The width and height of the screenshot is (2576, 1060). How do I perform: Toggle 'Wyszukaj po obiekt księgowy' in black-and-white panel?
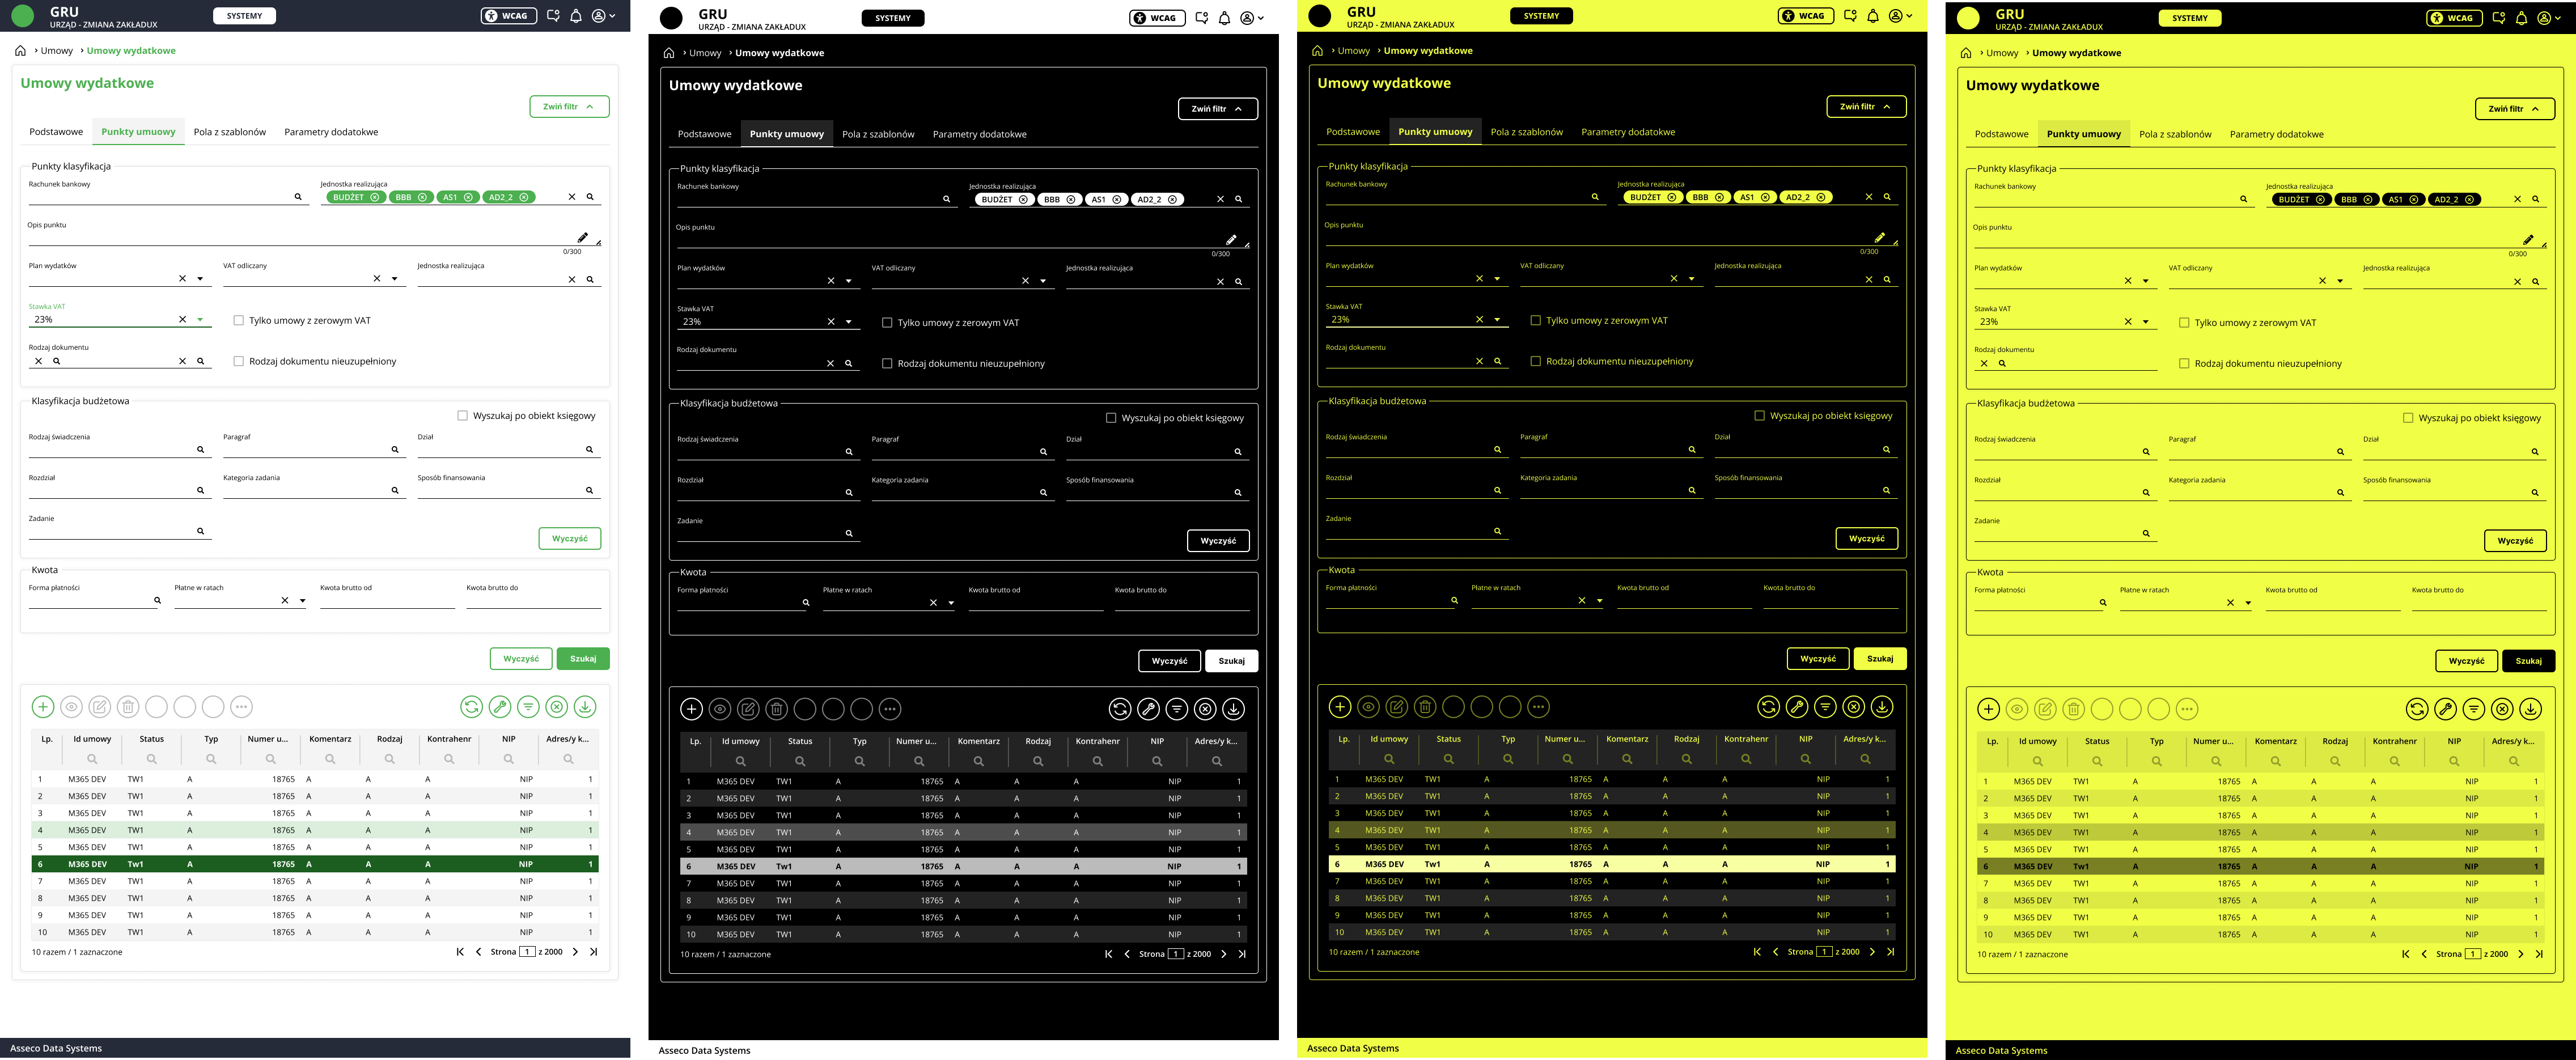tap(1111, 418)
